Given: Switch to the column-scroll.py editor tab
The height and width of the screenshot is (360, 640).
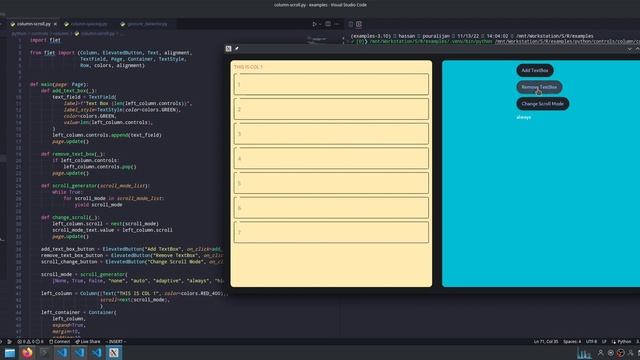Looking at the screenshot, I should pos(33,24).
